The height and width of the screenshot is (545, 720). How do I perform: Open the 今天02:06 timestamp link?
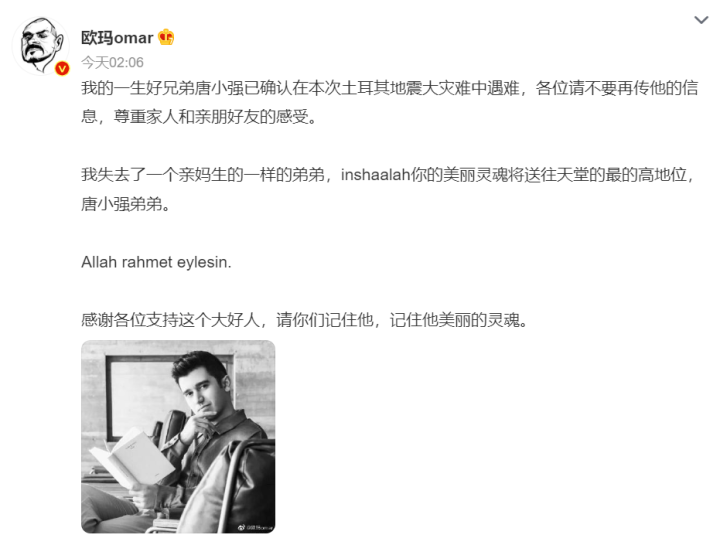click(x=112, y=62)
